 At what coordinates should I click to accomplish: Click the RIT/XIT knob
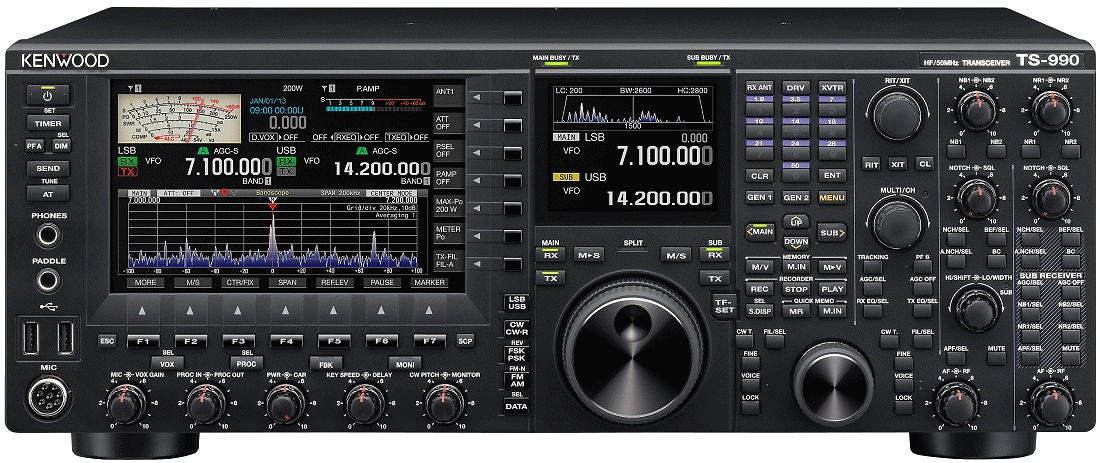[897, 113]
